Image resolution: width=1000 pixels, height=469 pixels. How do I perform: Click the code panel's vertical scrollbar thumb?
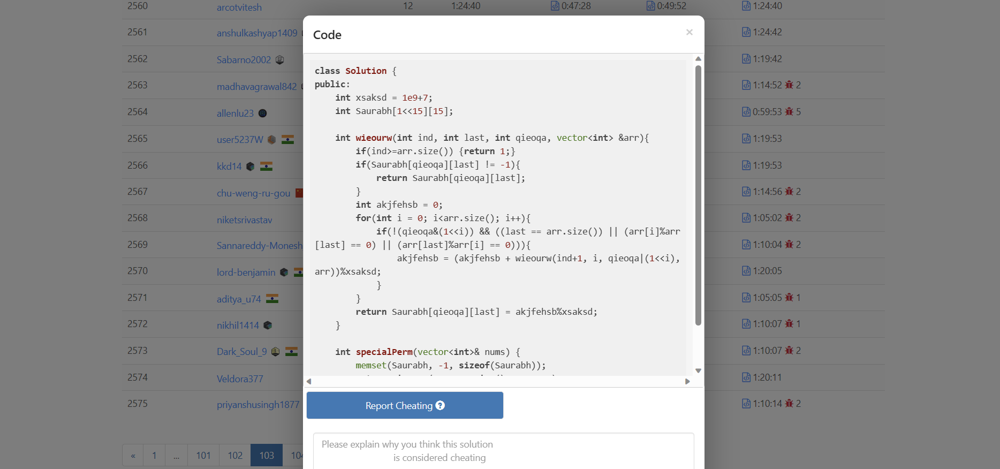pyautogui.click(x=698, y=195)
